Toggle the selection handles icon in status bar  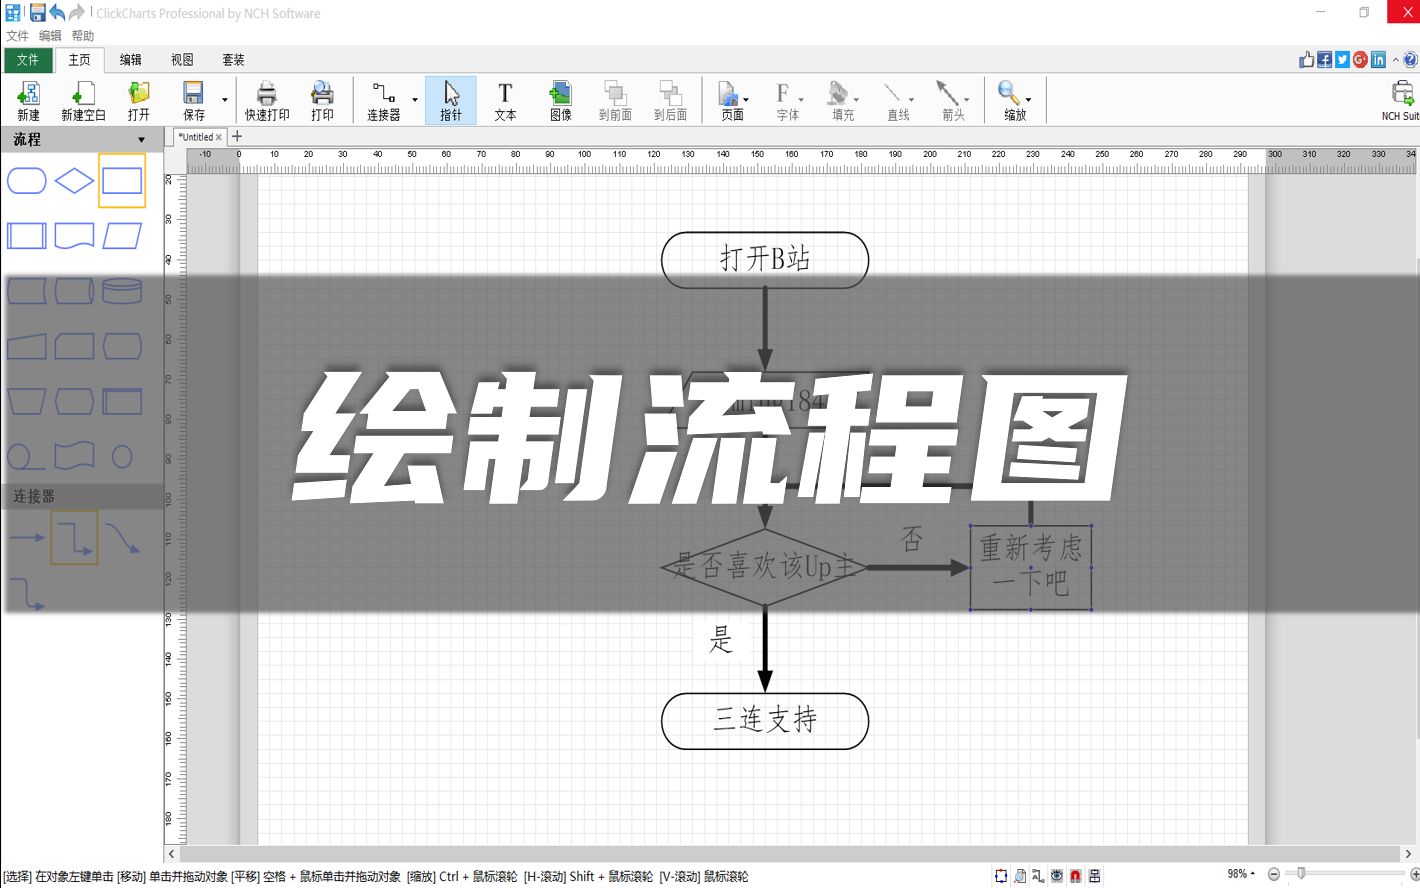(1001, 876)
